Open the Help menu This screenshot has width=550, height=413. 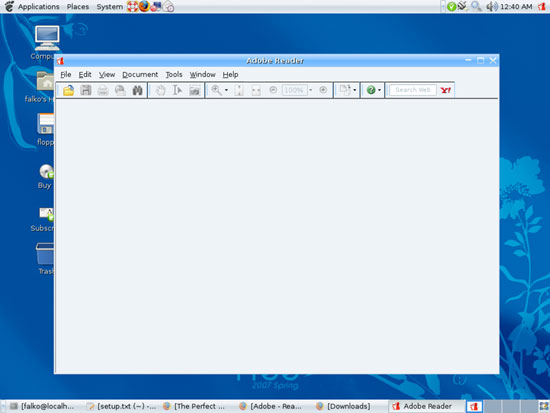[230, 74]
